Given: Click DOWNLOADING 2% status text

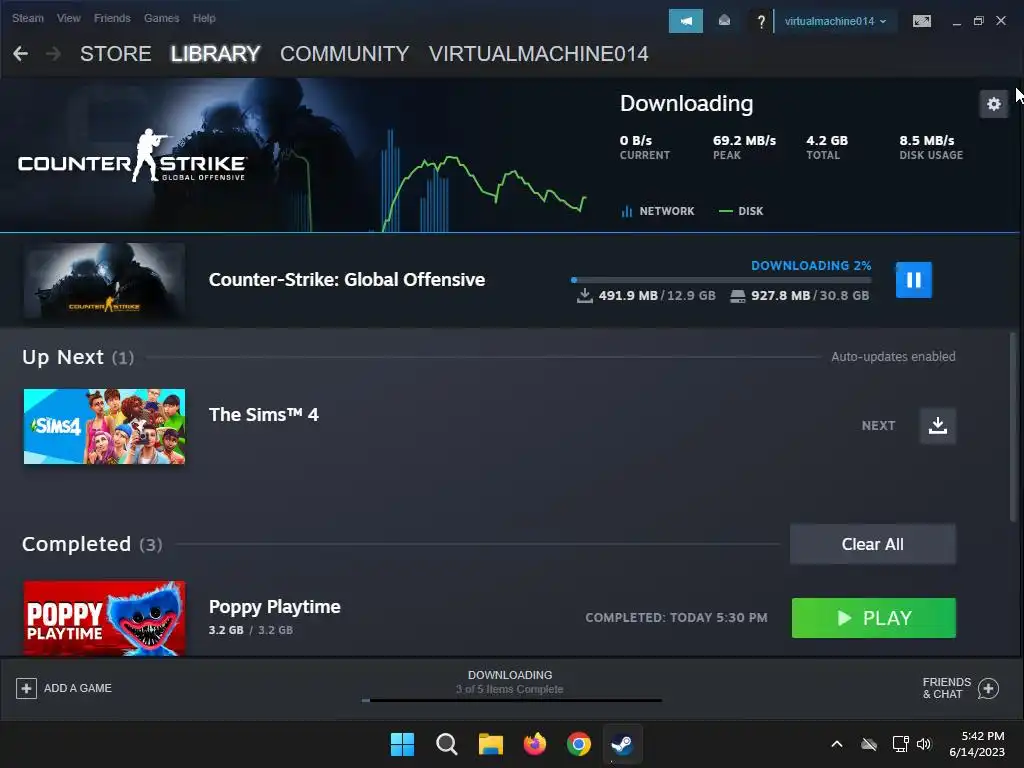Looking at the screenshot, I should click(x=811, y=266).
